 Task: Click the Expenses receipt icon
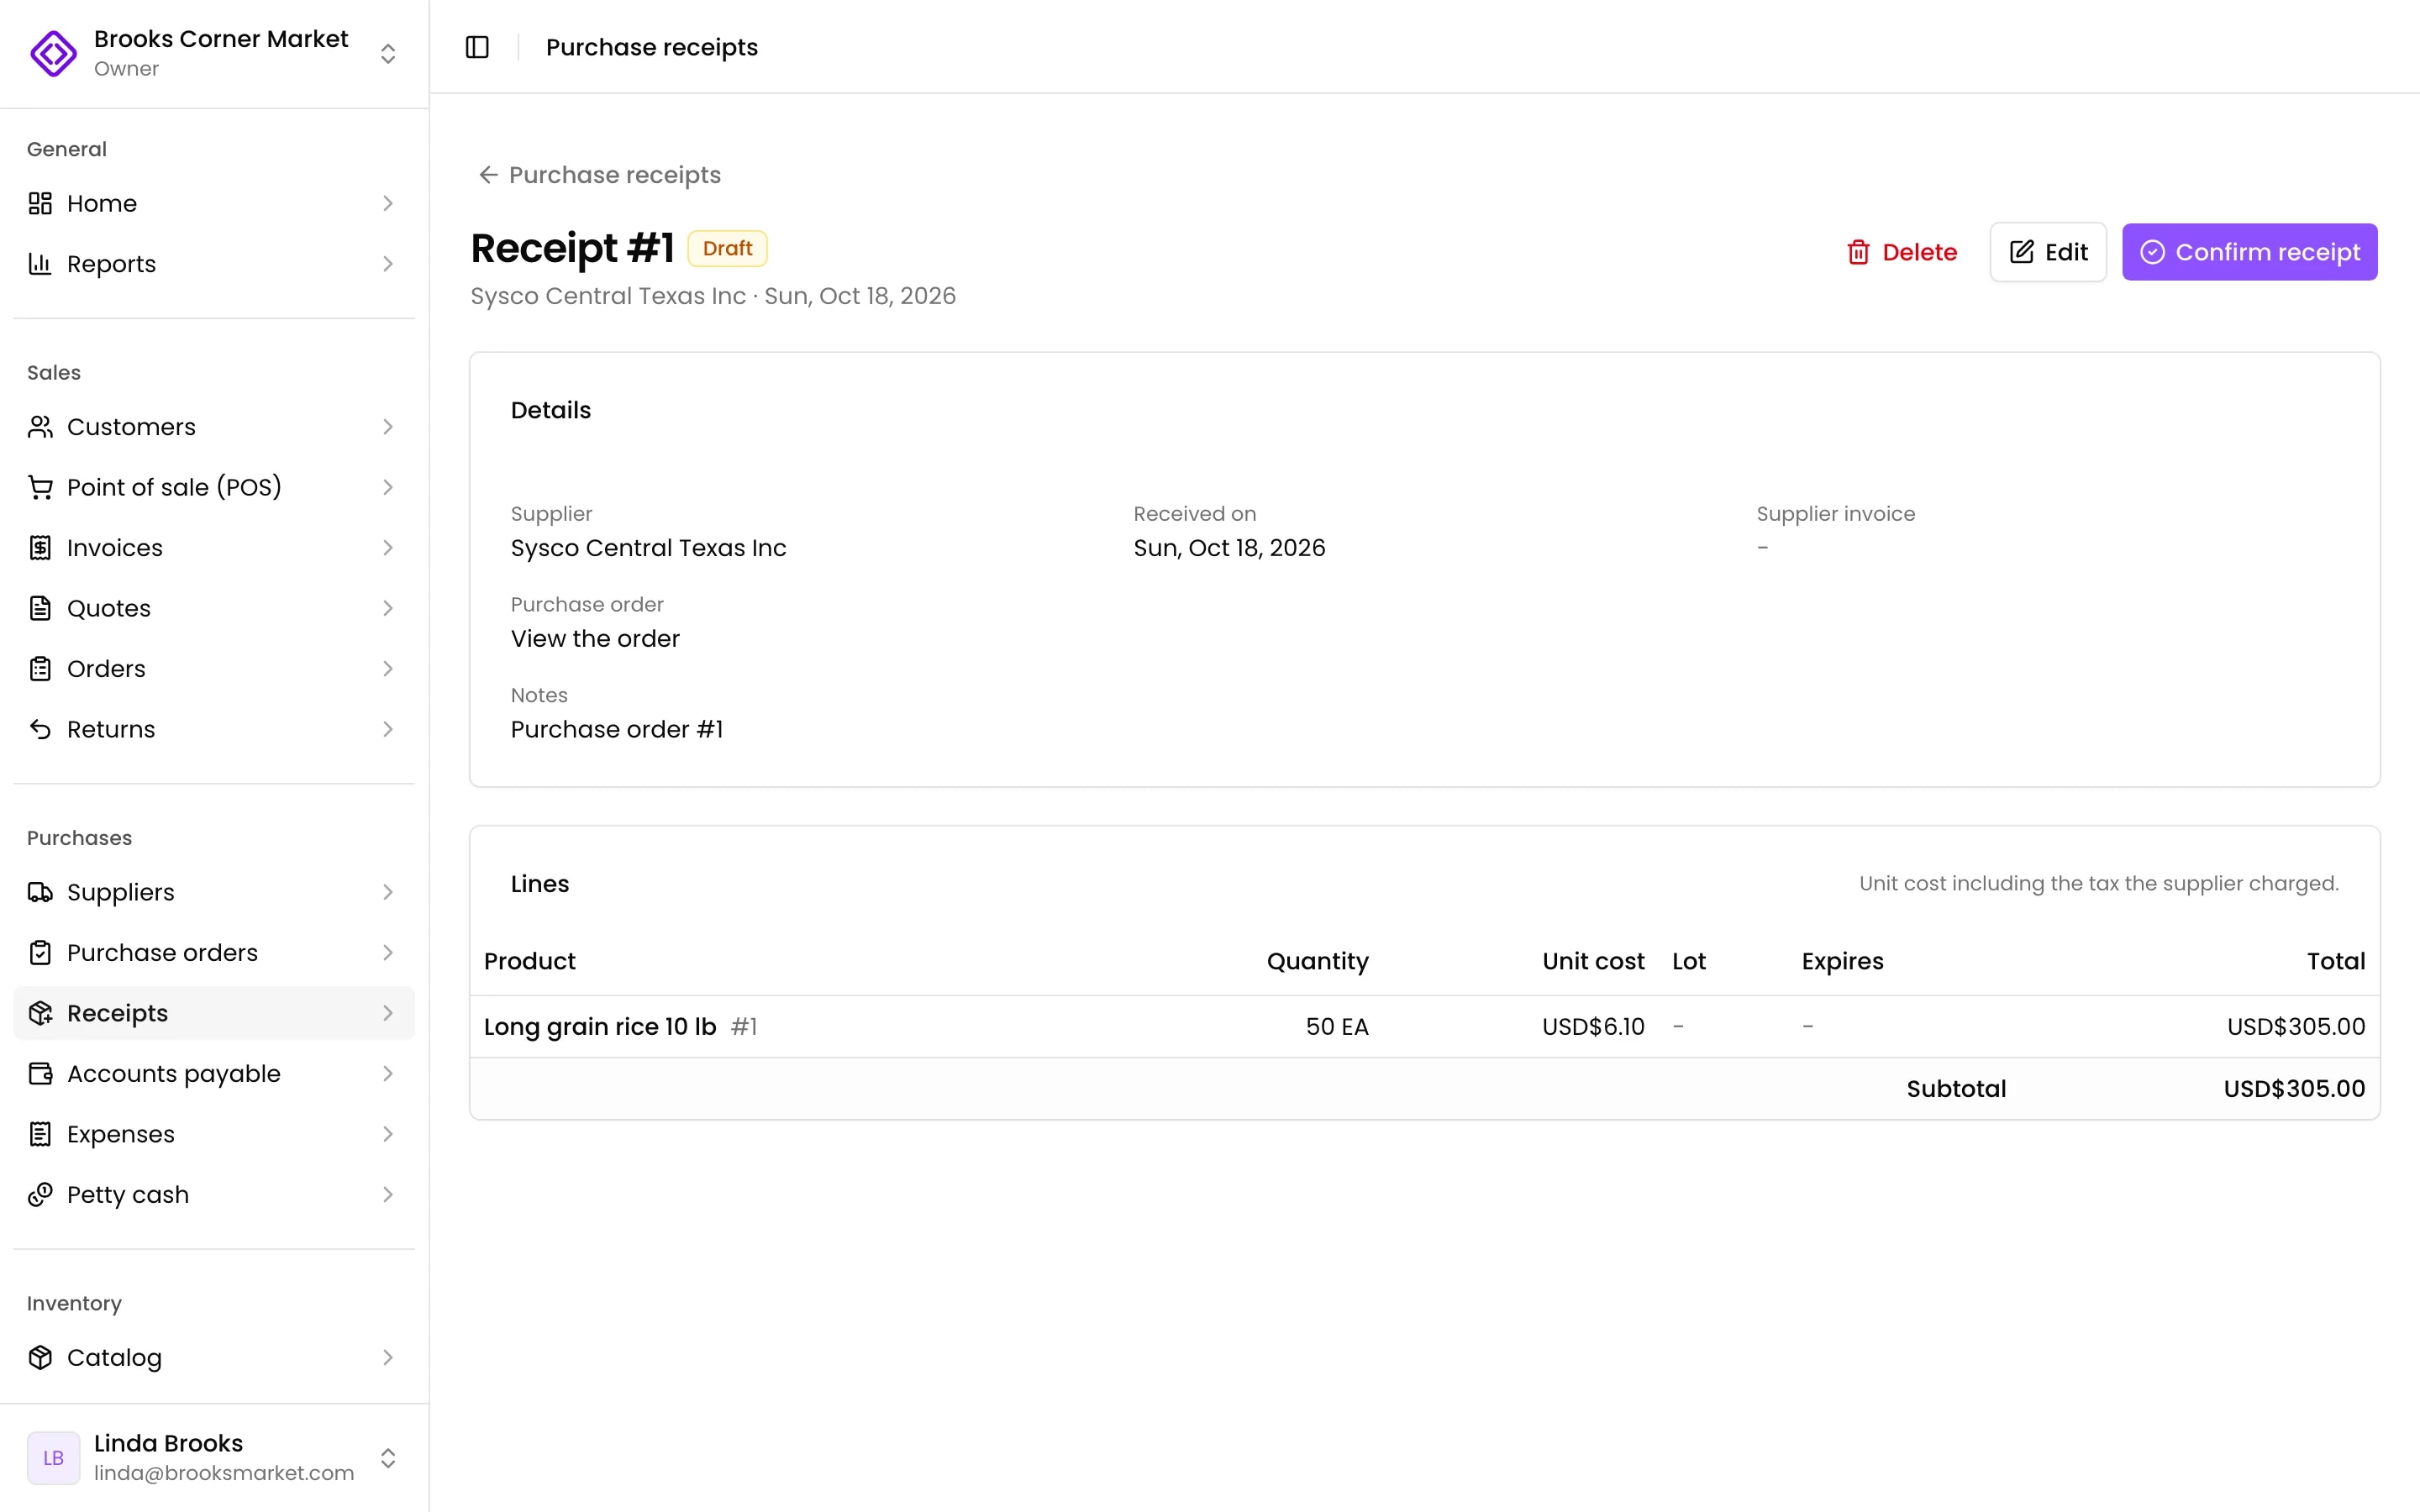40,1134
